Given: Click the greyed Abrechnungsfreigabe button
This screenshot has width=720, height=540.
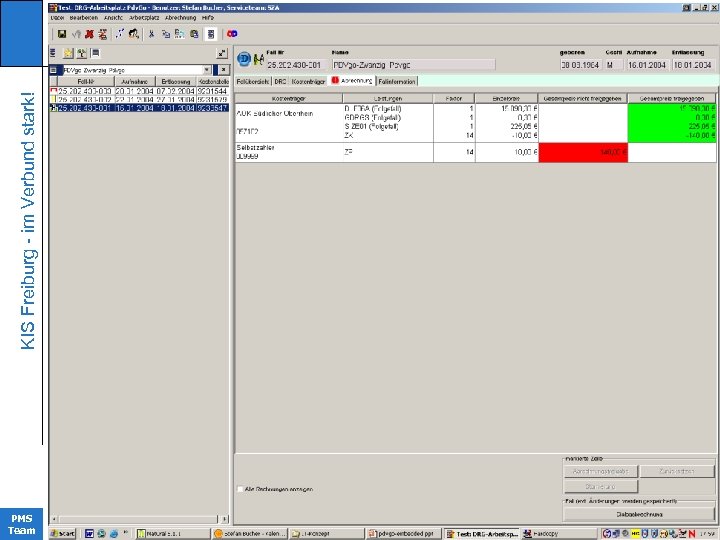Looking at the screenshot, I should click(x=601, y=472).
